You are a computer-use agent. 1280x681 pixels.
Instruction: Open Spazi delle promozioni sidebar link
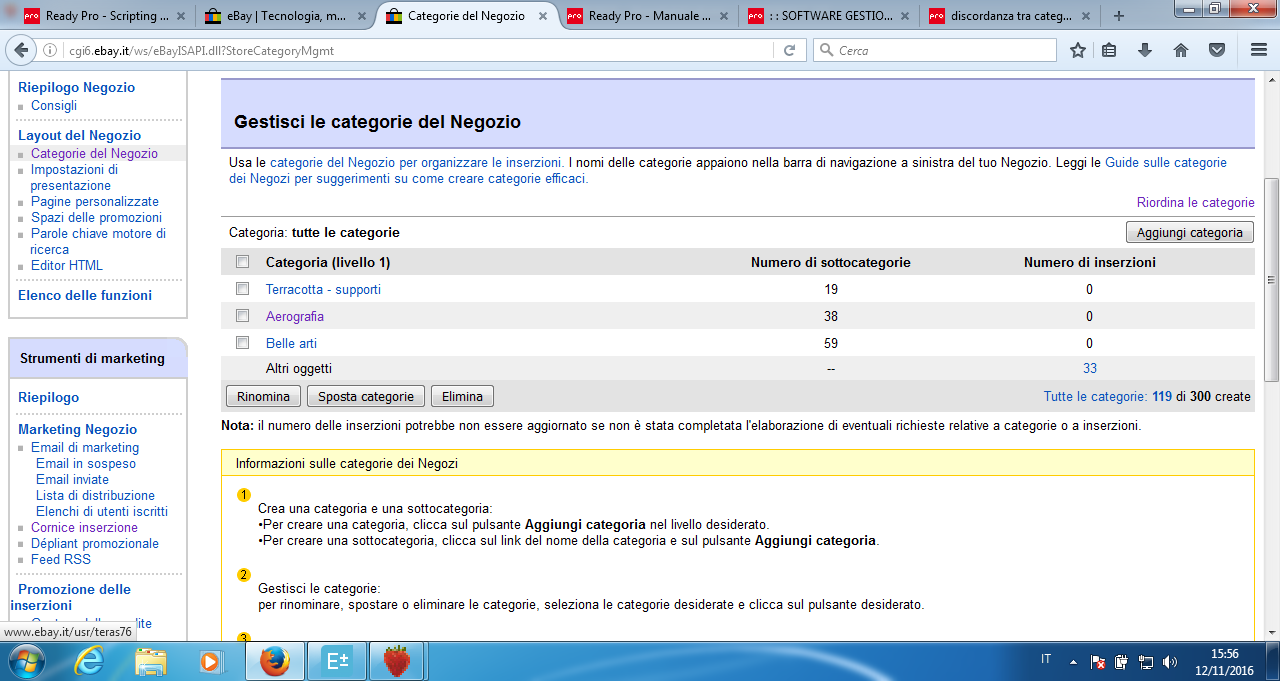point(96,217)
